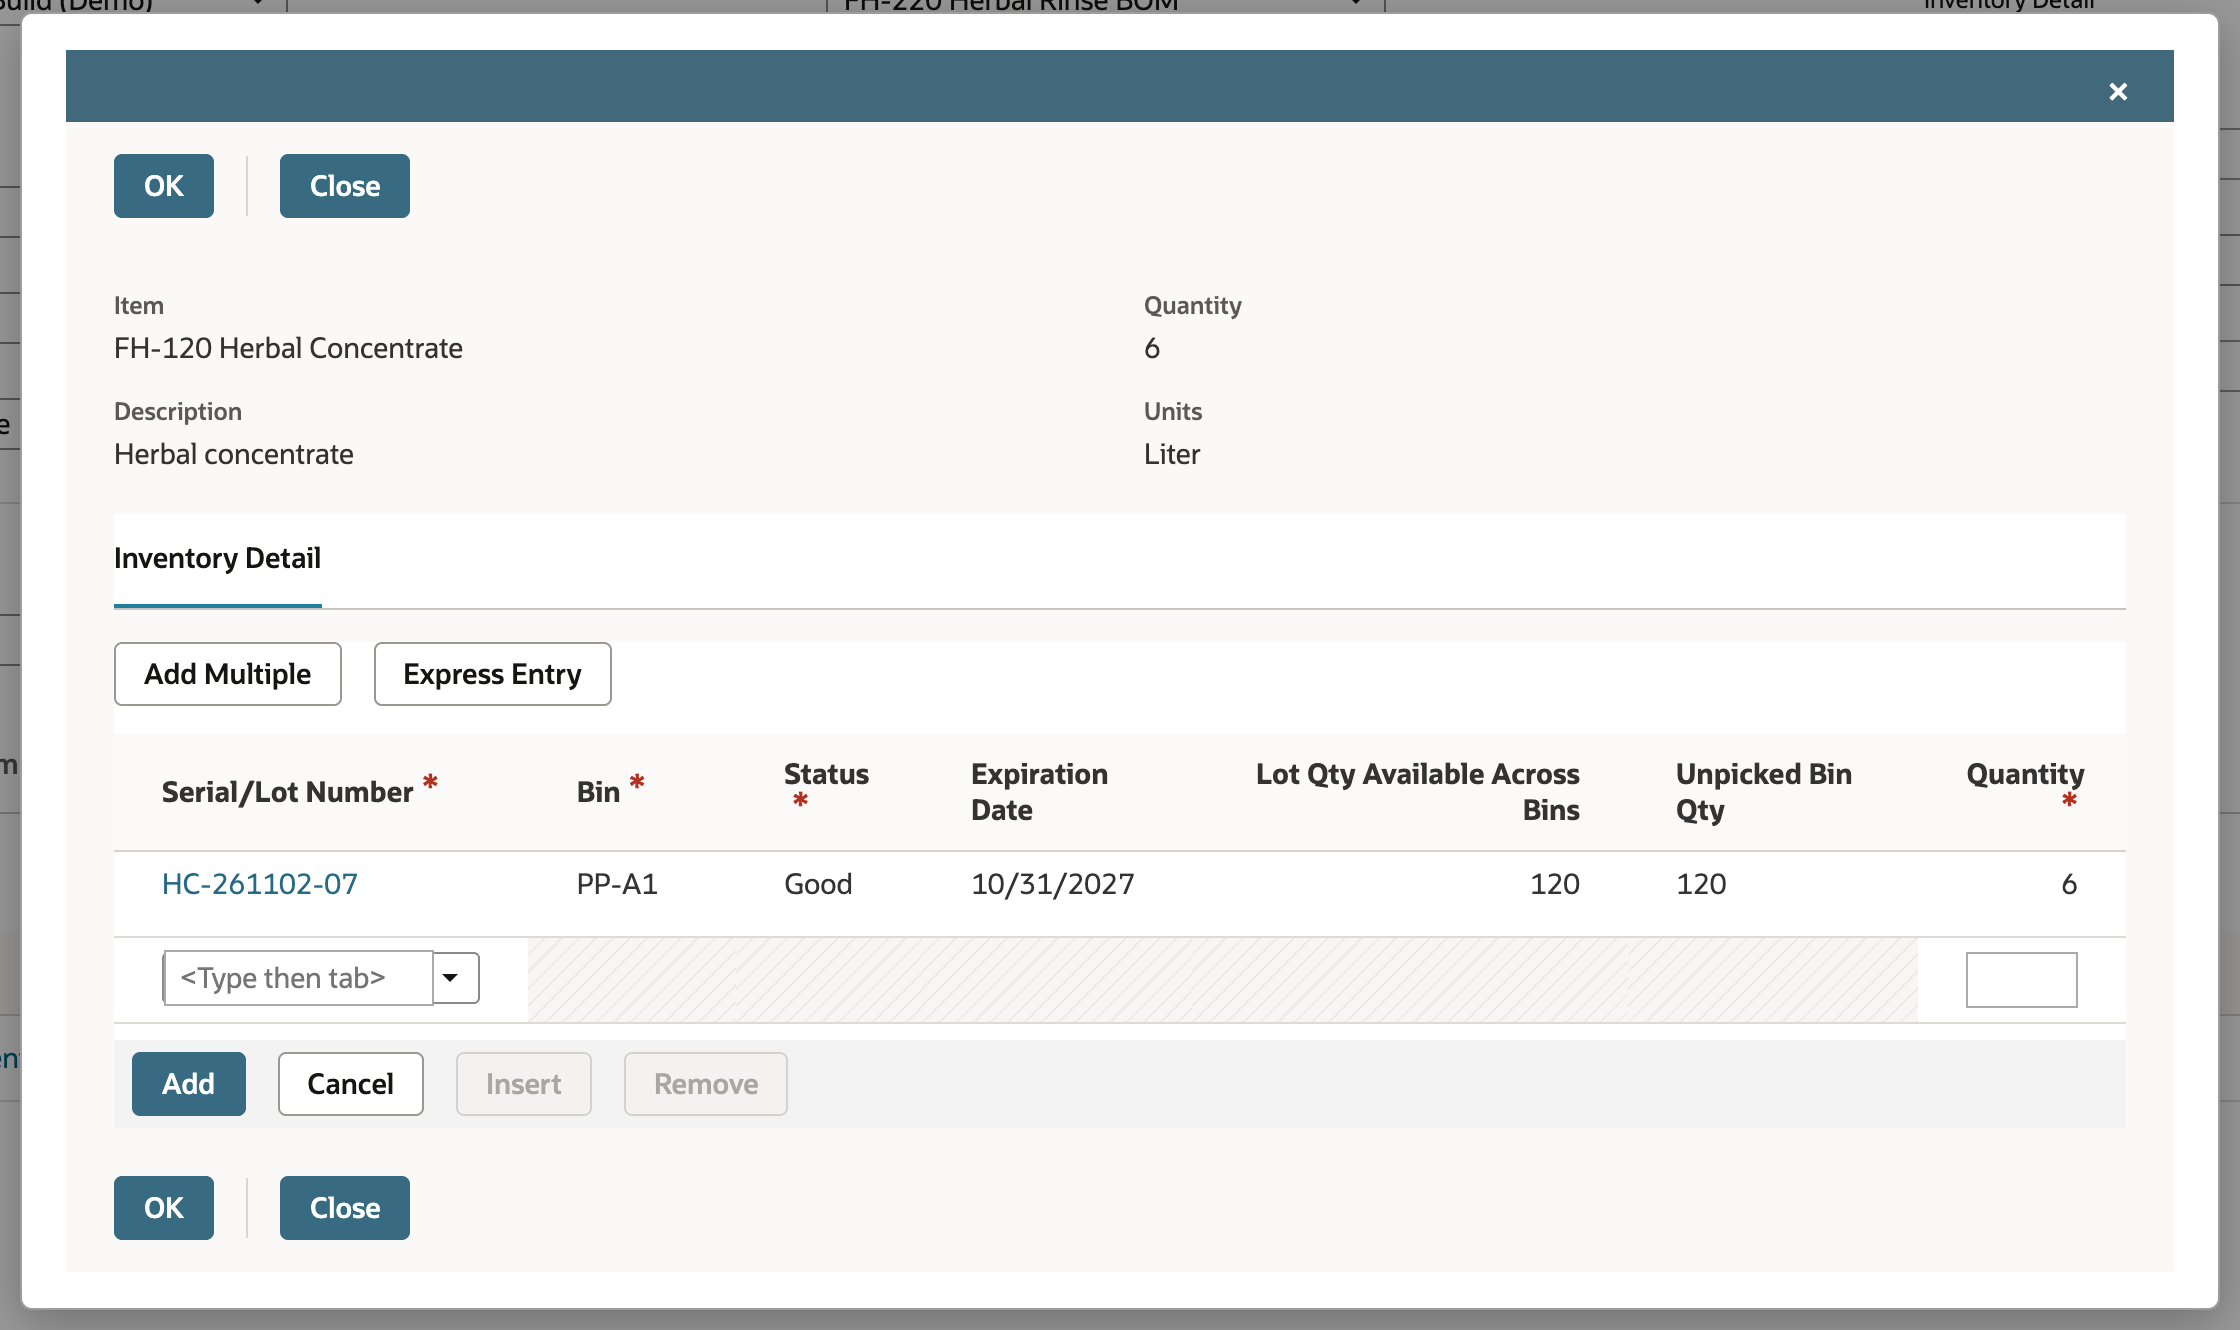Image resolution: width=2240 pixels, height=1330 pixels.
Task: Select the PP-A1 bin cell
Action: tap(617, 884)
